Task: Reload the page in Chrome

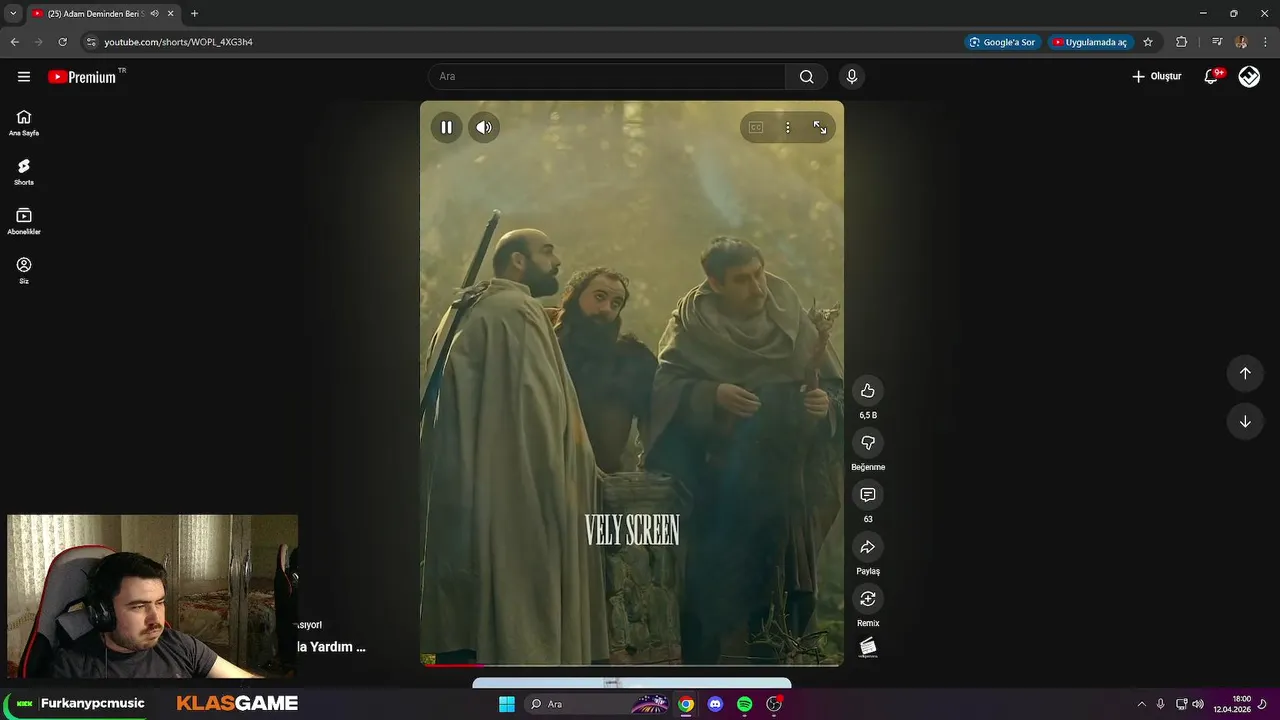Action: pyautogui.click(x=62, y=42)
